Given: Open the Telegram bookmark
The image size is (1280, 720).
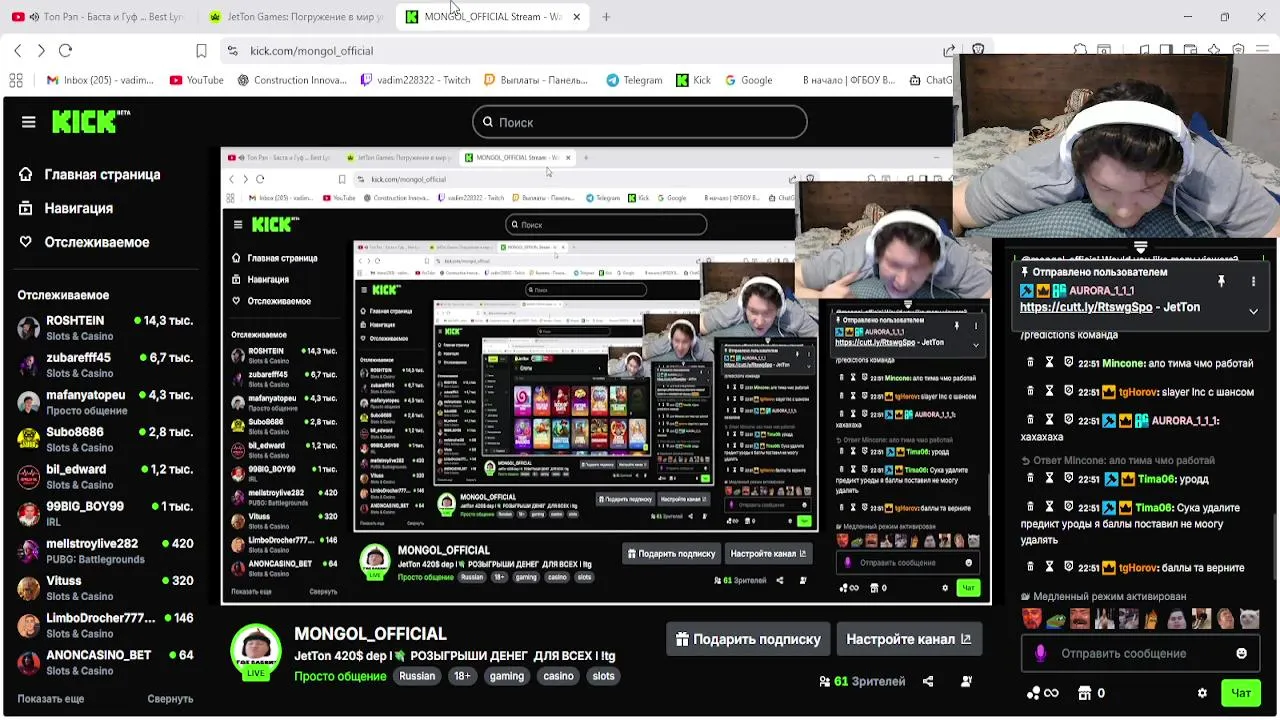Looking at the screenshot, I should 634,80.
